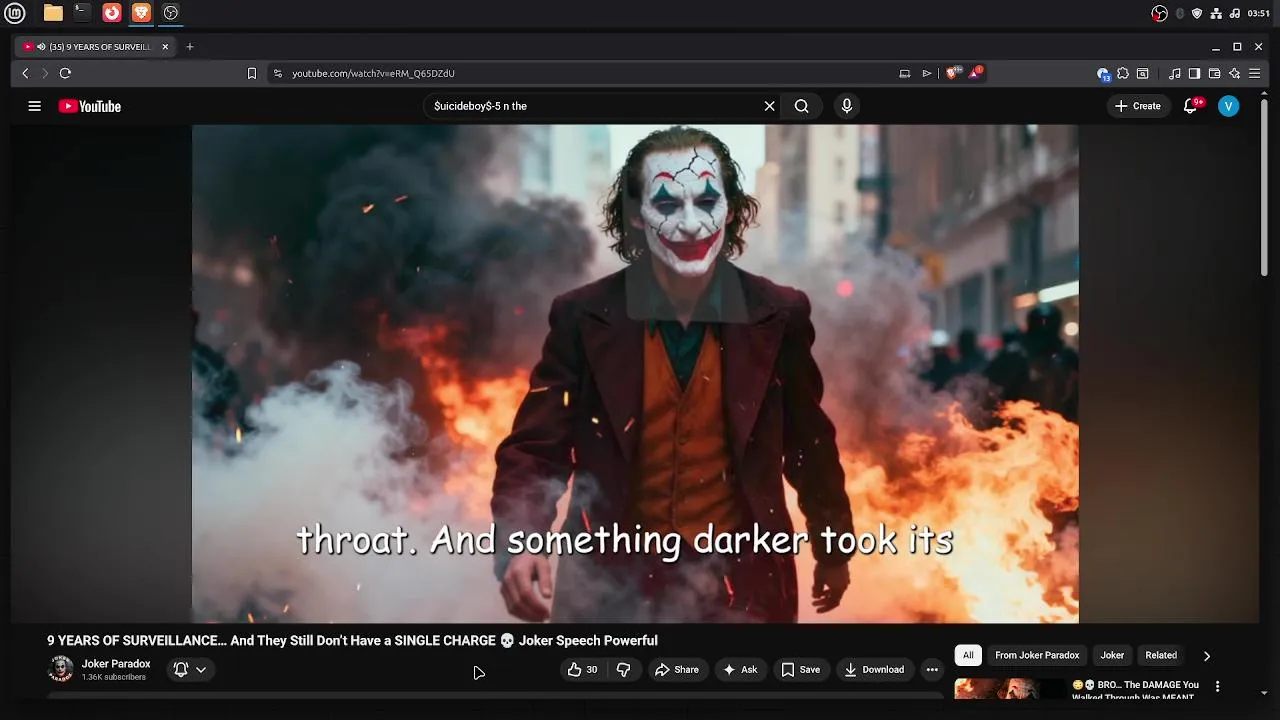Open the Brave playlist music icon

coord(1175,73)
